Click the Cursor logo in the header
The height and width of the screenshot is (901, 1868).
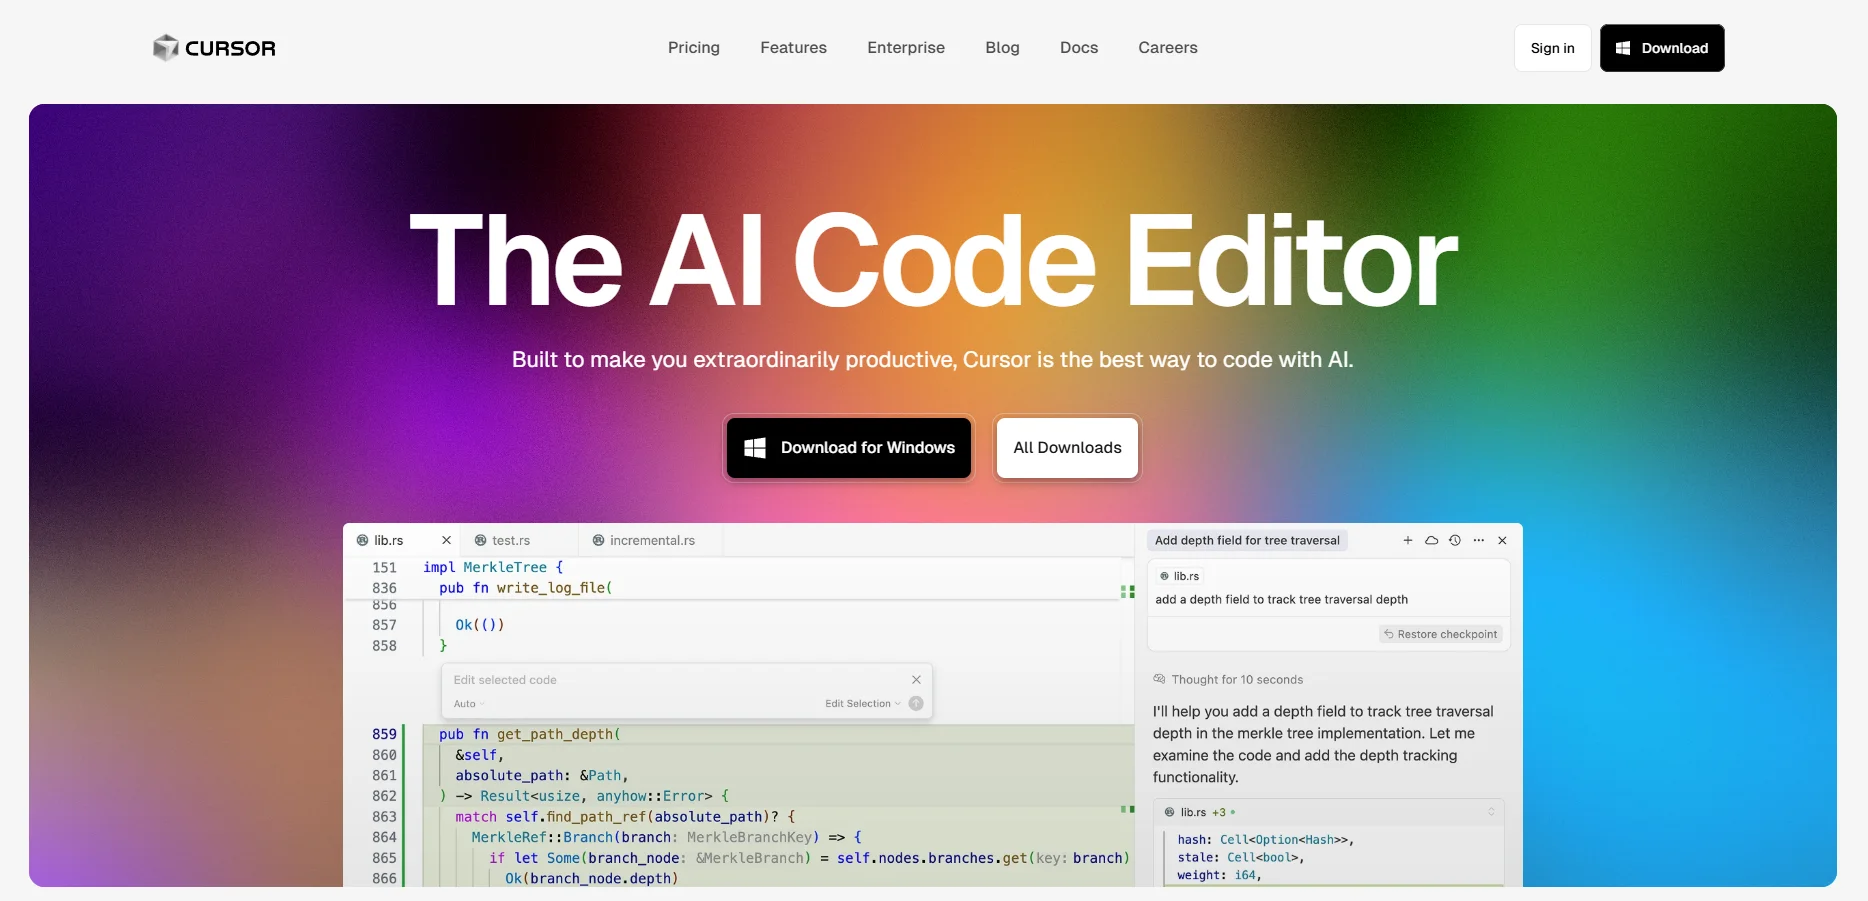(x=214, y=48)
